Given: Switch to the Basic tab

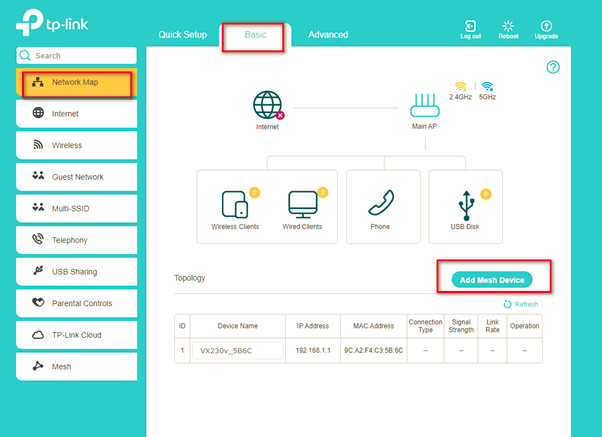Looking at the screenshot, I should (255, 35).
